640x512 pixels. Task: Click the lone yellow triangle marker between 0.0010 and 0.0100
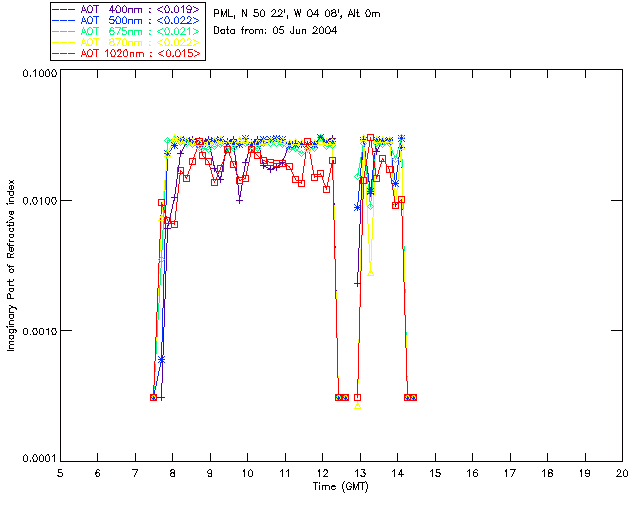[371, 273]
